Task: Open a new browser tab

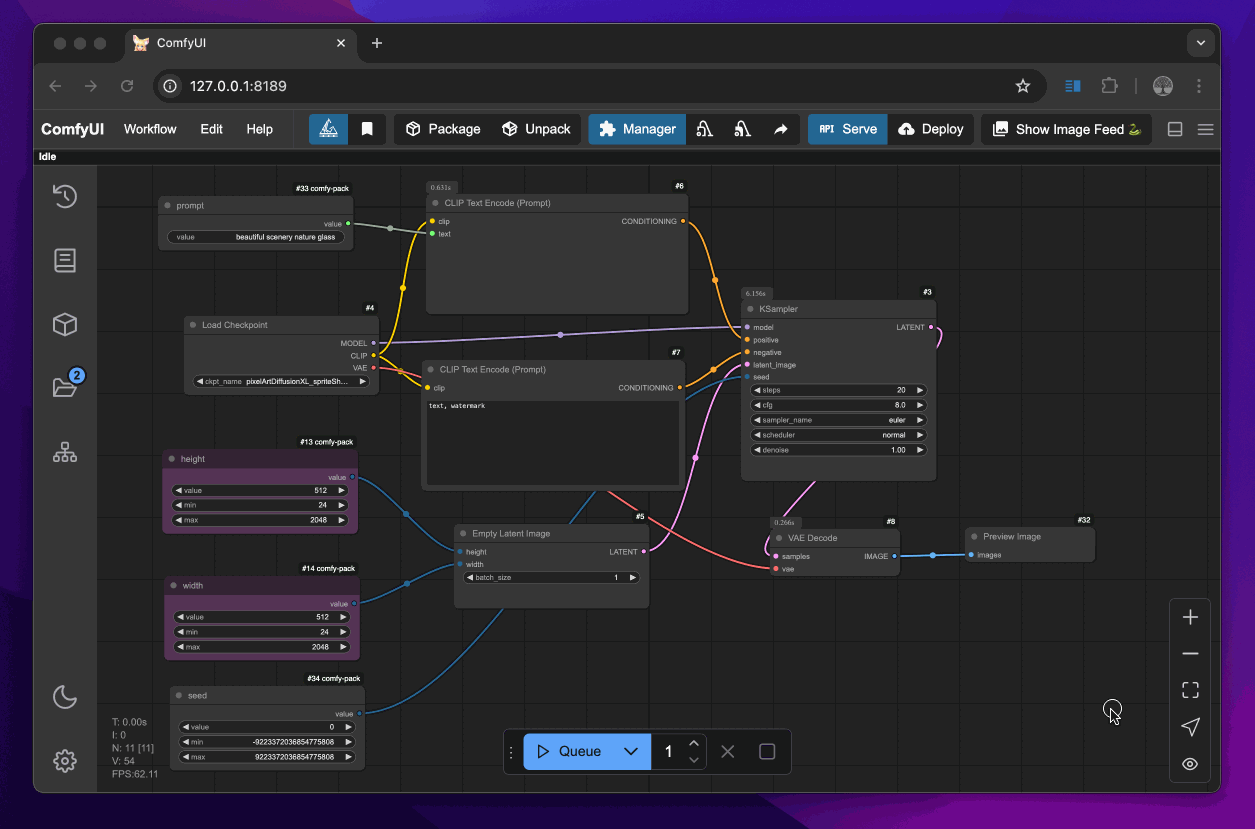Action: pos(377,43)
